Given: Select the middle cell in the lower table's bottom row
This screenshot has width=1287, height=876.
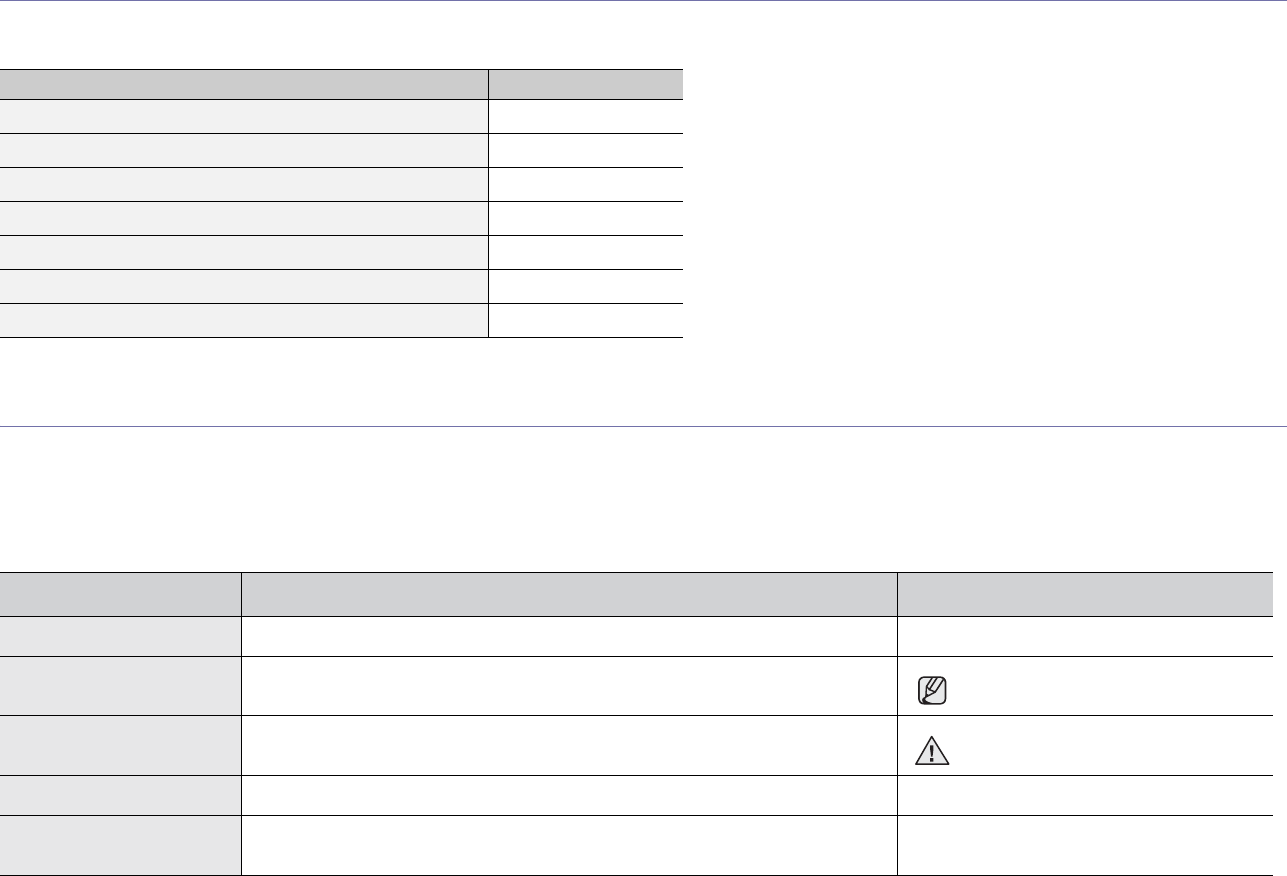Looking at the screenshot, I should point(569,846).
